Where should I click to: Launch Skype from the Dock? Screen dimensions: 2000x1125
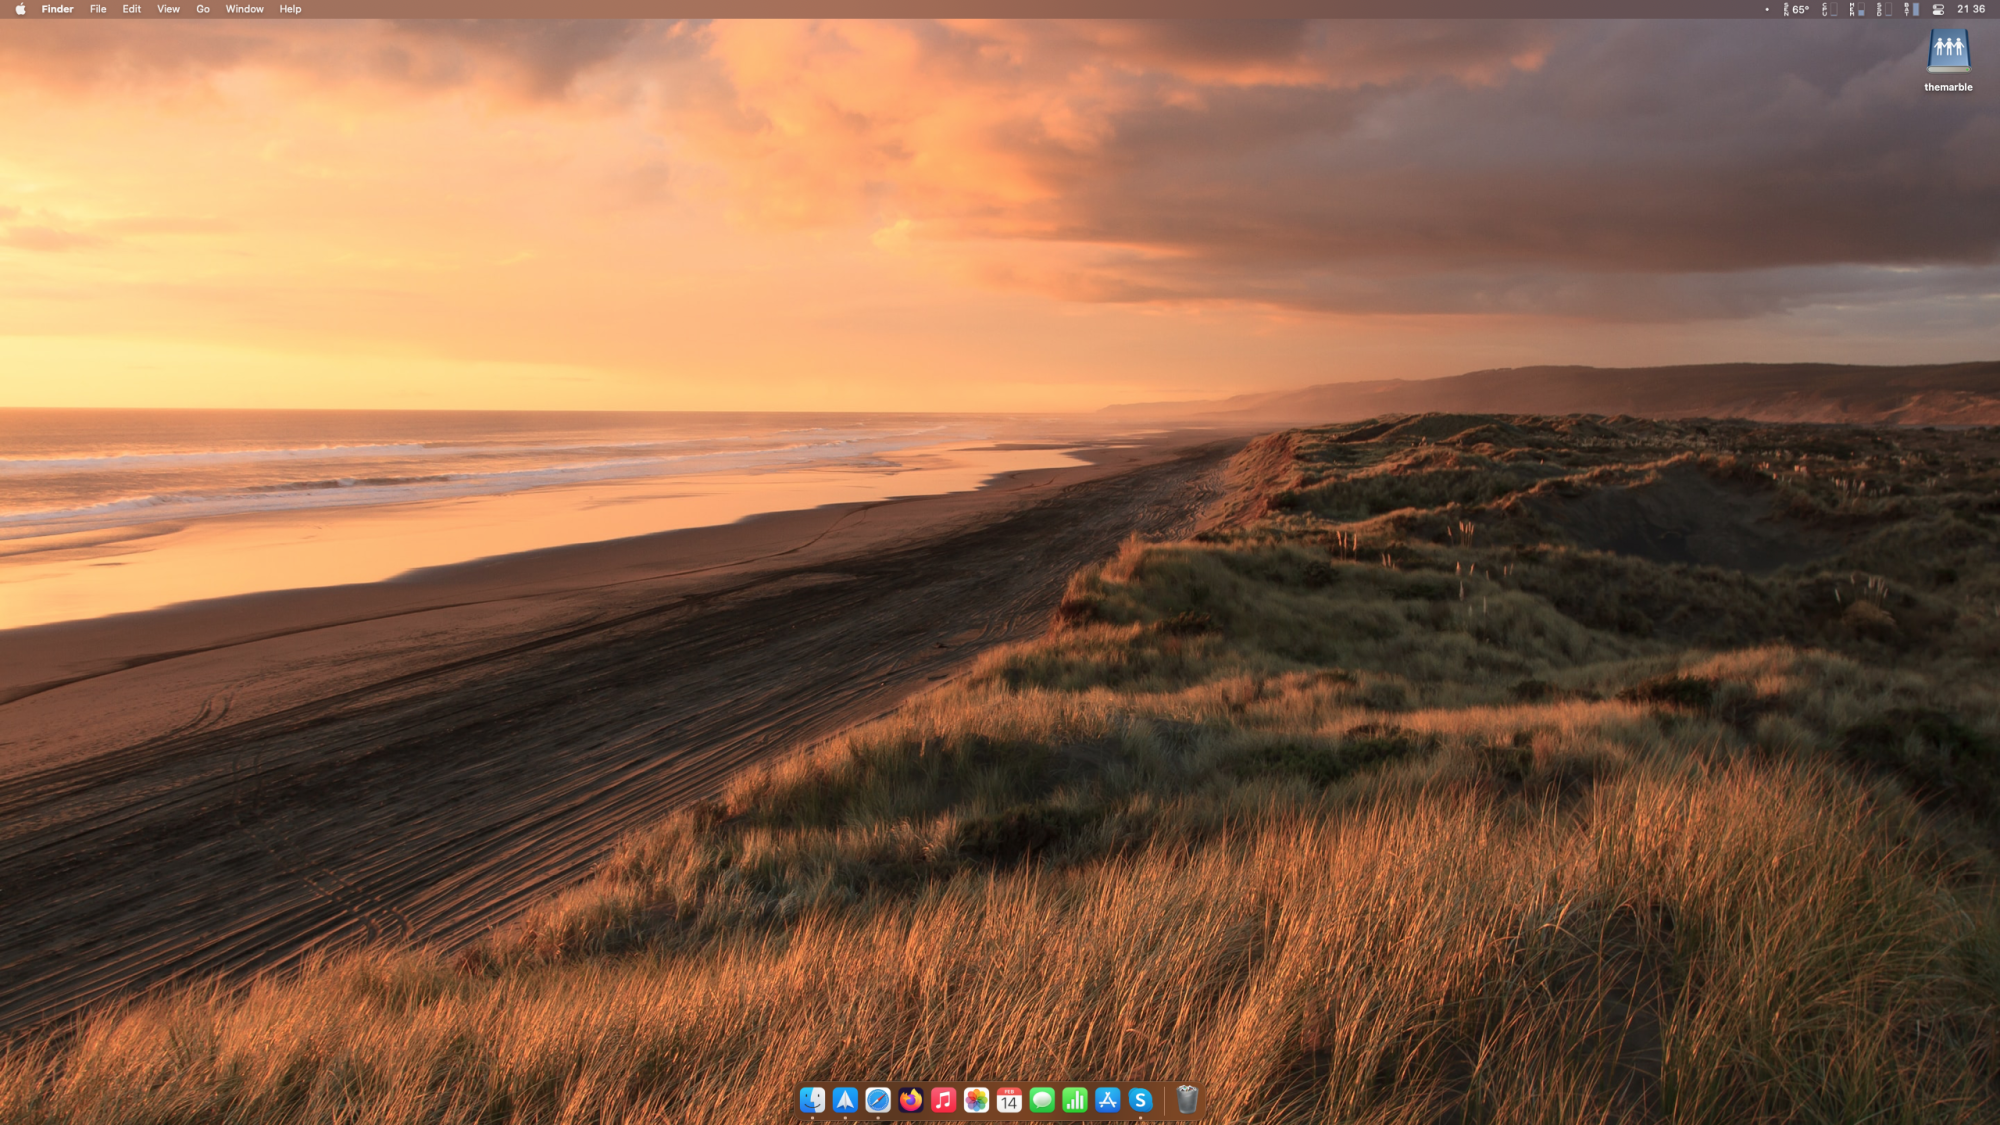[1140, 1100]
